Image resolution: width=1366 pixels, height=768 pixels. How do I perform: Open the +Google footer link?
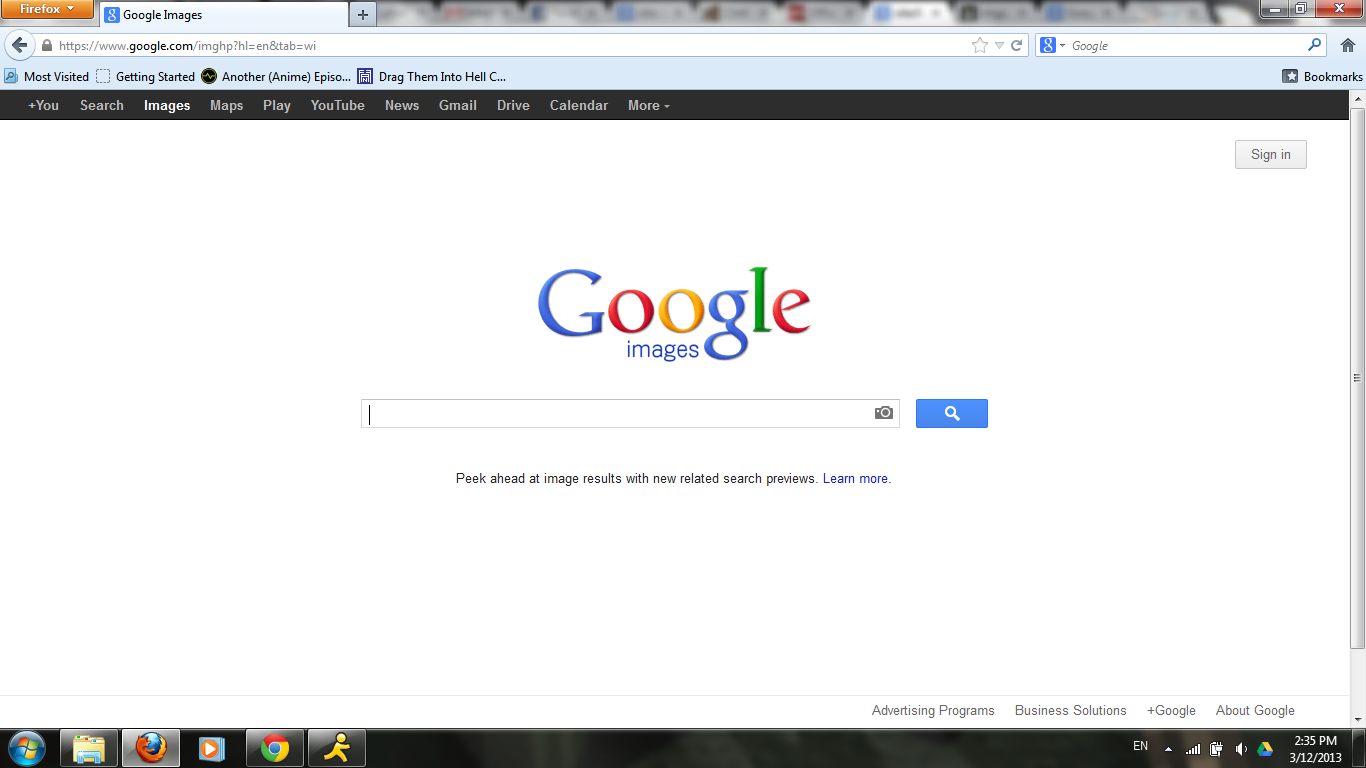[1171, 710]
